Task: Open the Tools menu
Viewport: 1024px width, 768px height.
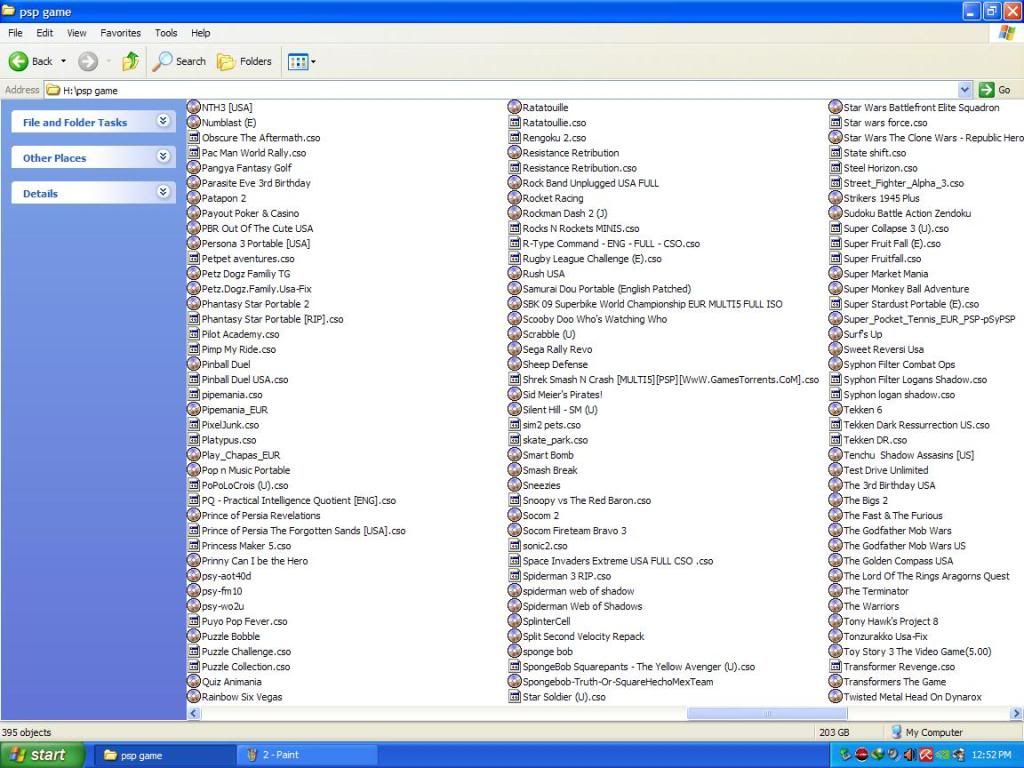Action: pyautogui.click(x=166, y=33)
